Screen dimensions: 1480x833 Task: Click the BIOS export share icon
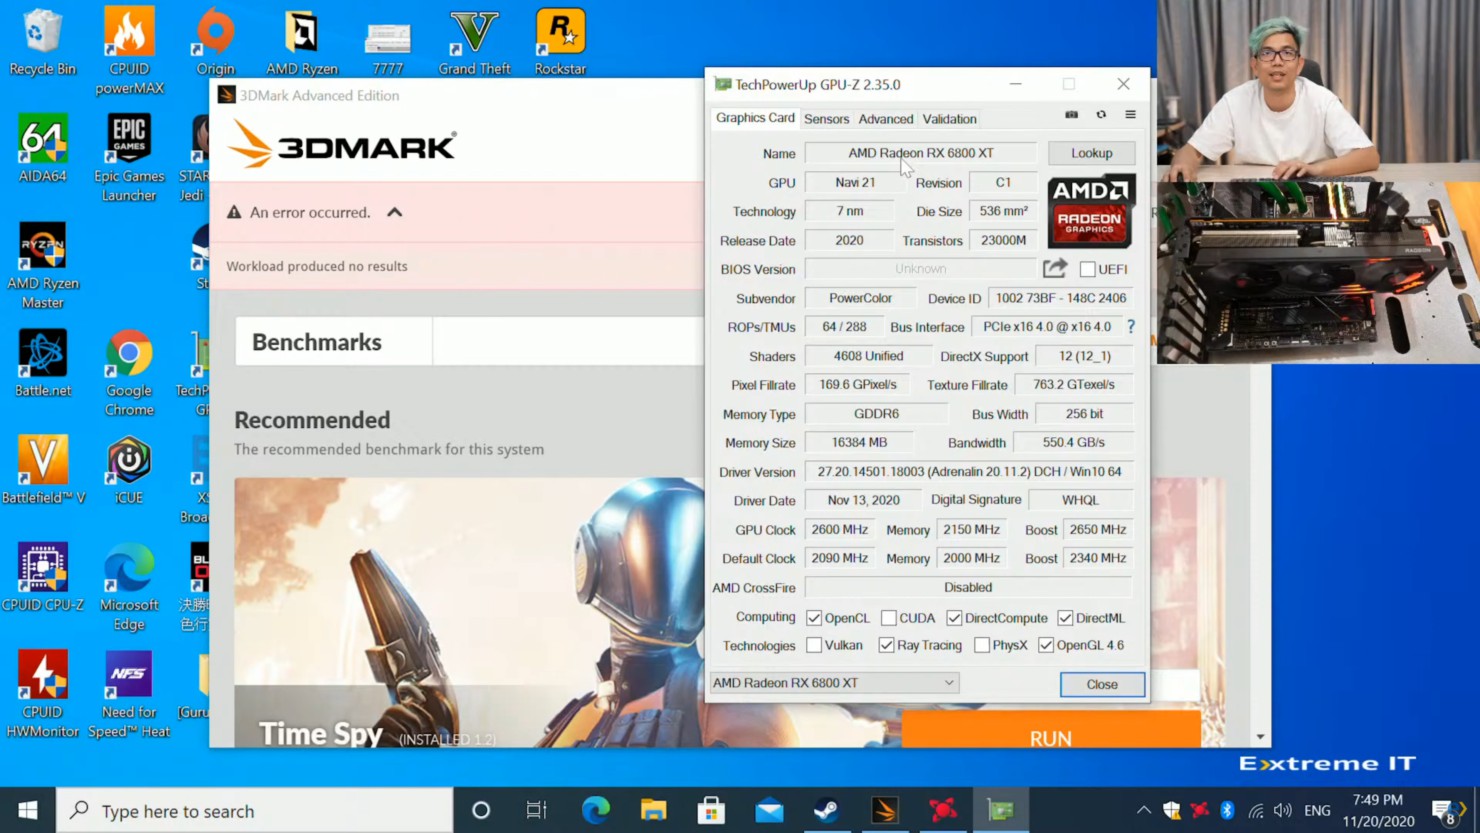point(1055,268)
